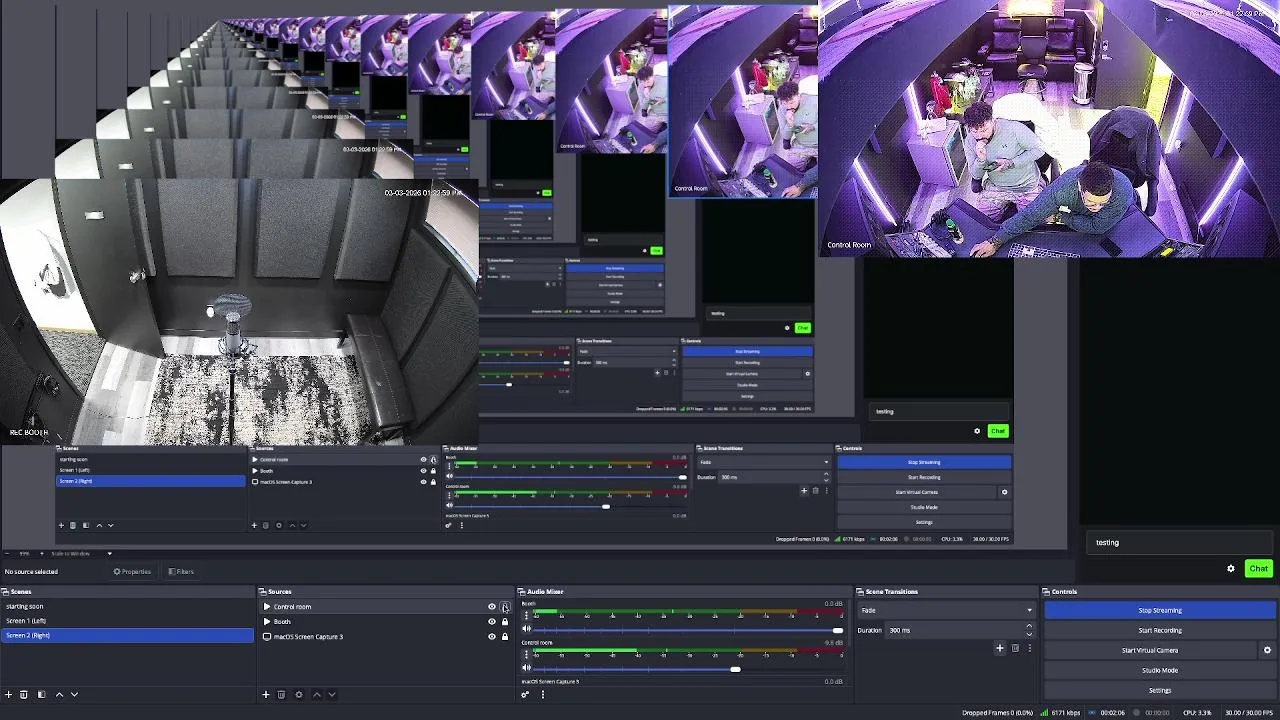Toggle the lock on the Booth source
Viewport: 1280px width, 720px height.
coord(505,622)
